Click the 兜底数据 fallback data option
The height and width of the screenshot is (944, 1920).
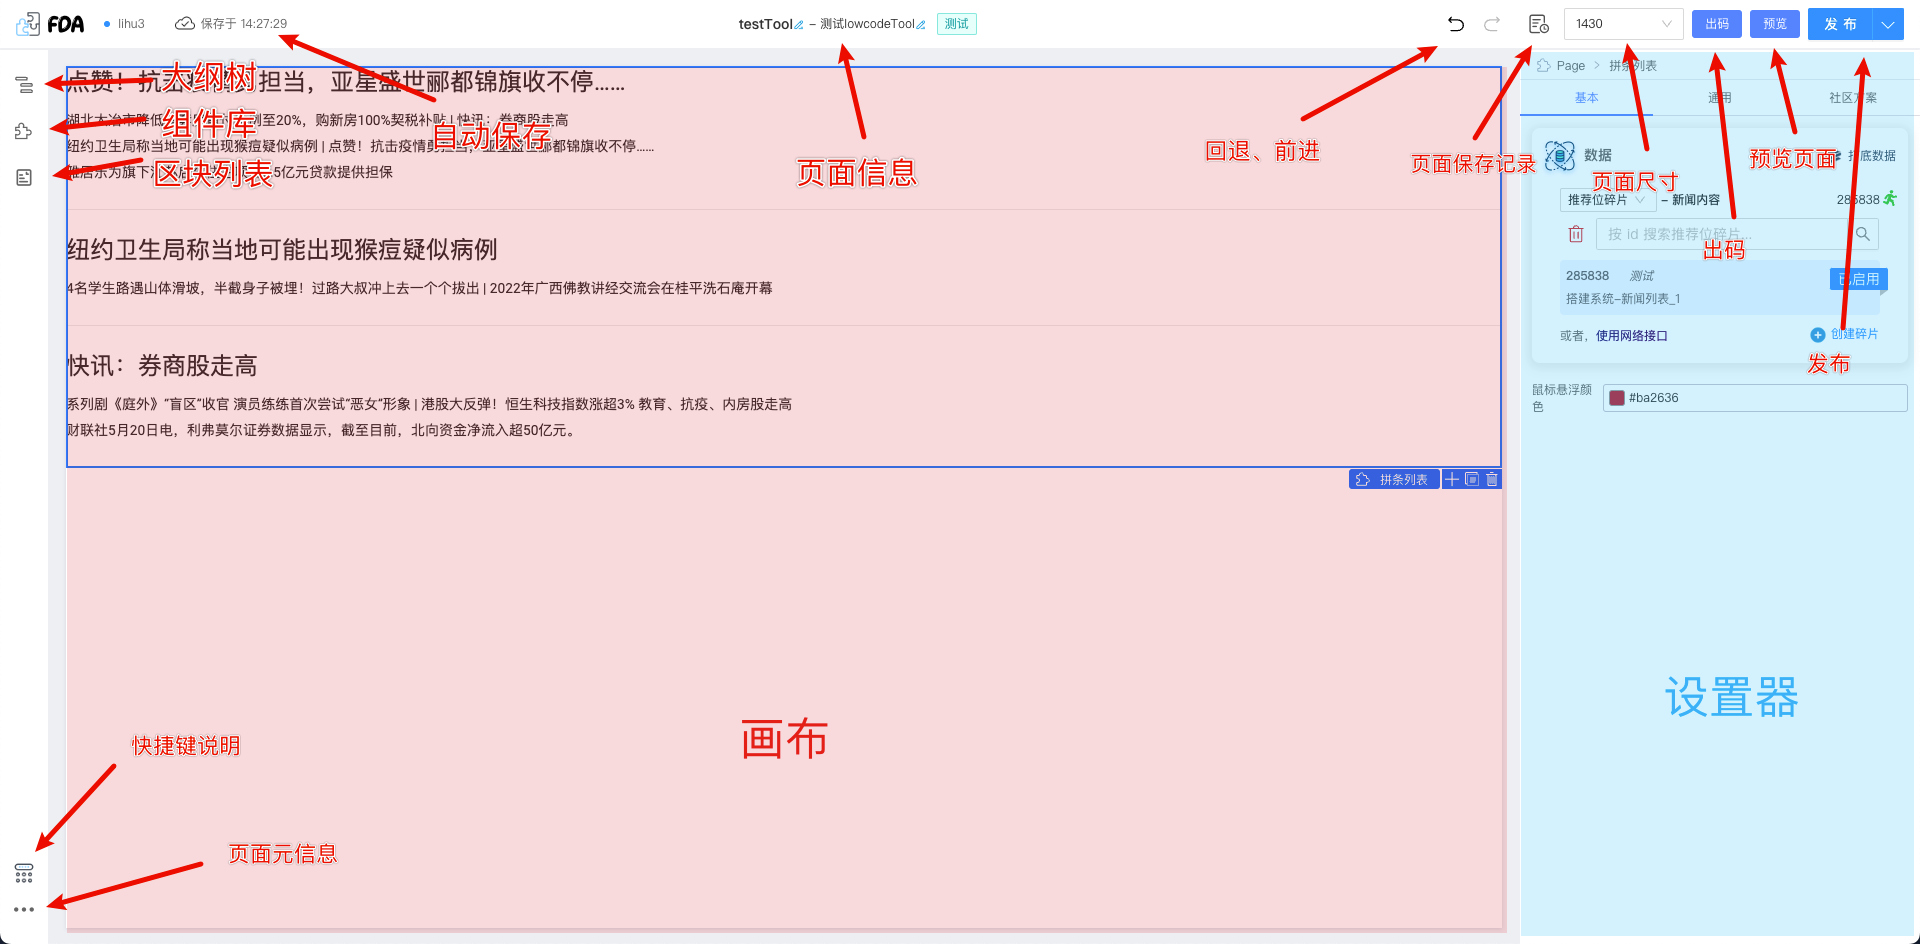(x=1866, y=155)
